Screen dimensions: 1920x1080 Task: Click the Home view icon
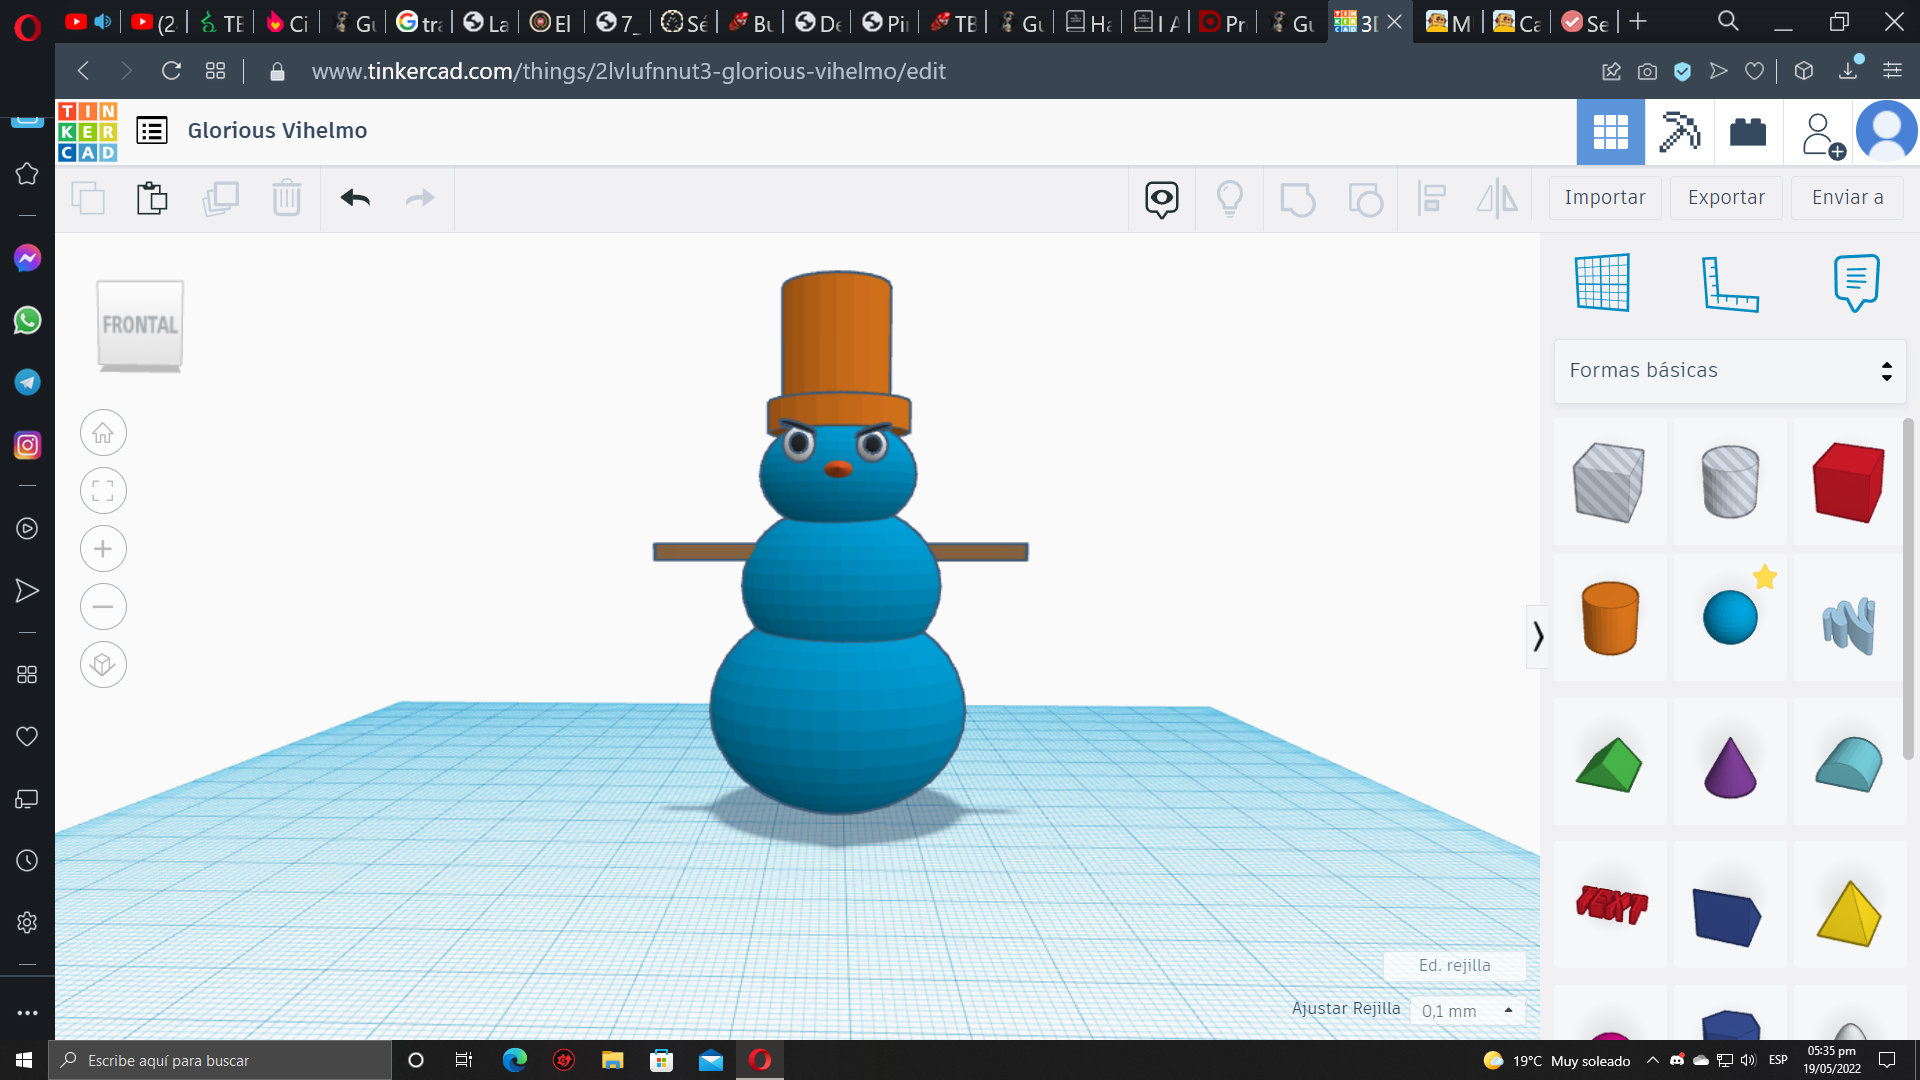103,432
